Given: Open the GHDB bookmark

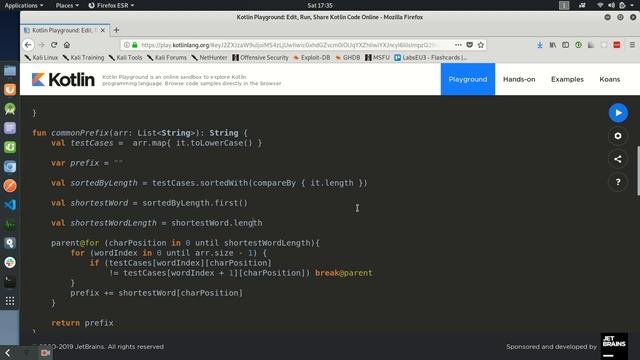Looking at the screenshot, I should point(348,58).
